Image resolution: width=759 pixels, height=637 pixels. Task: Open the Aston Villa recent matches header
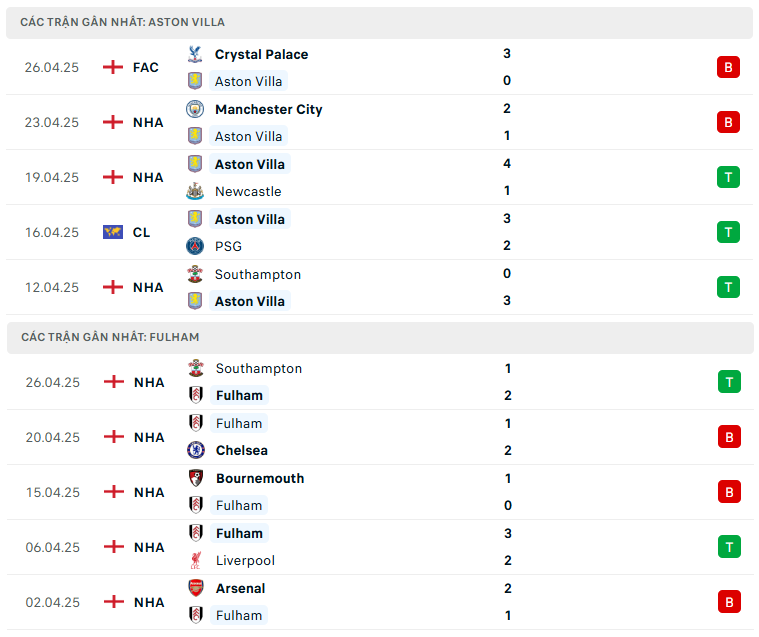[122, 22]
